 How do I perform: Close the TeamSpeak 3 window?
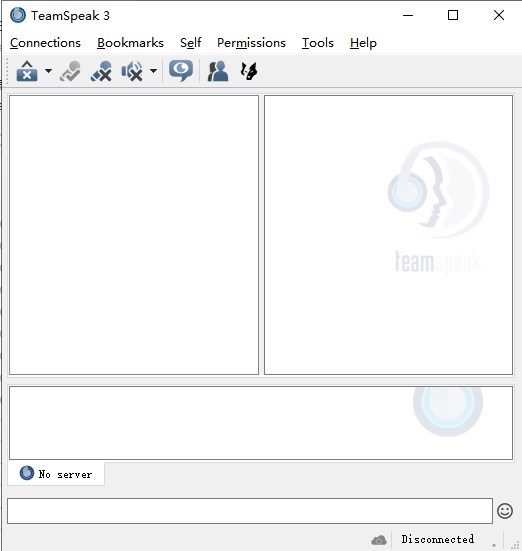pyautogui.click(x=498, y=15)
